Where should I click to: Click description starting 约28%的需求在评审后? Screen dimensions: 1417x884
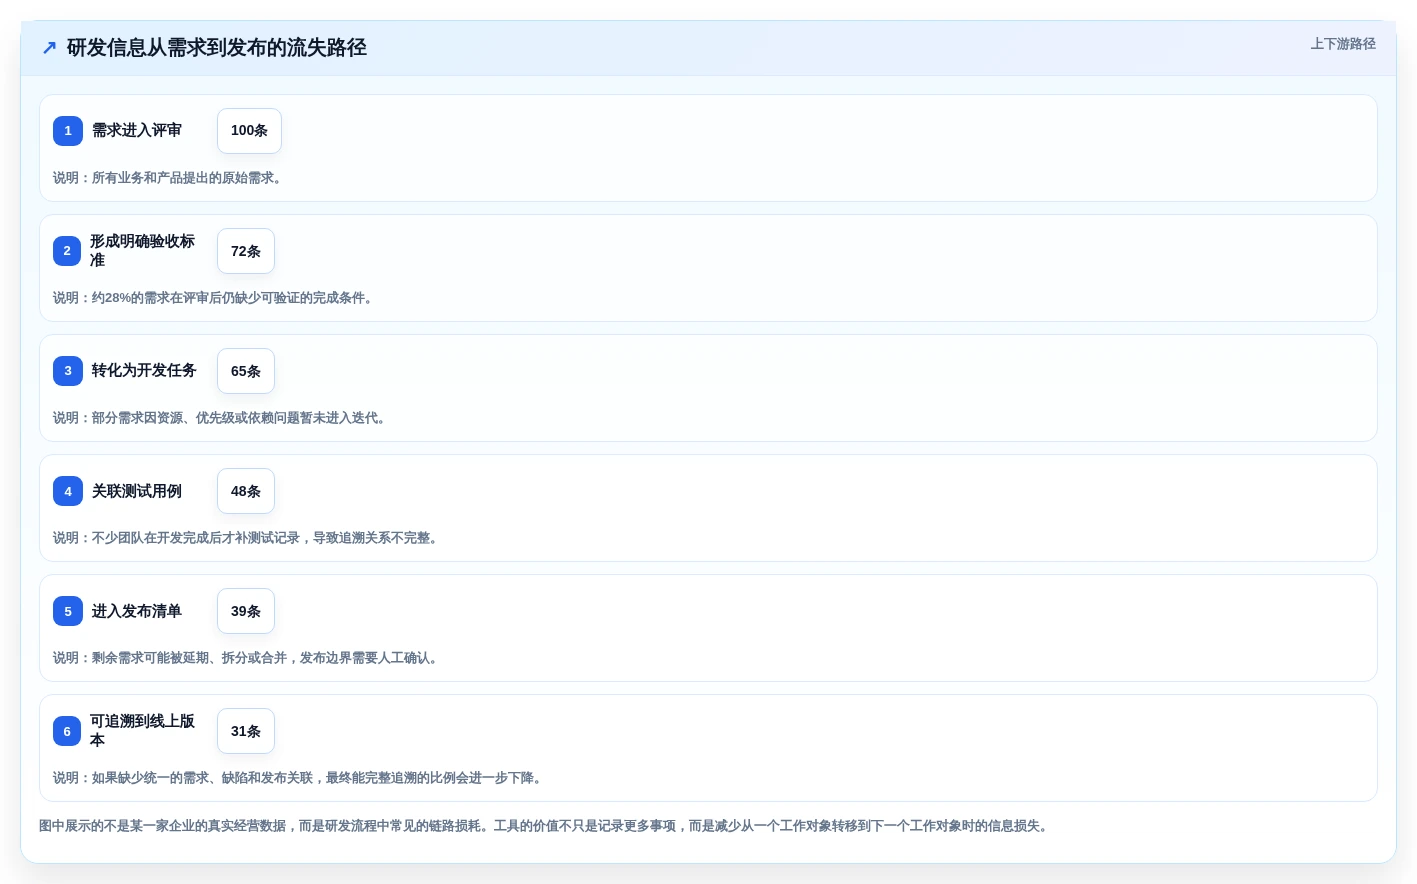(x=215, y=298)
